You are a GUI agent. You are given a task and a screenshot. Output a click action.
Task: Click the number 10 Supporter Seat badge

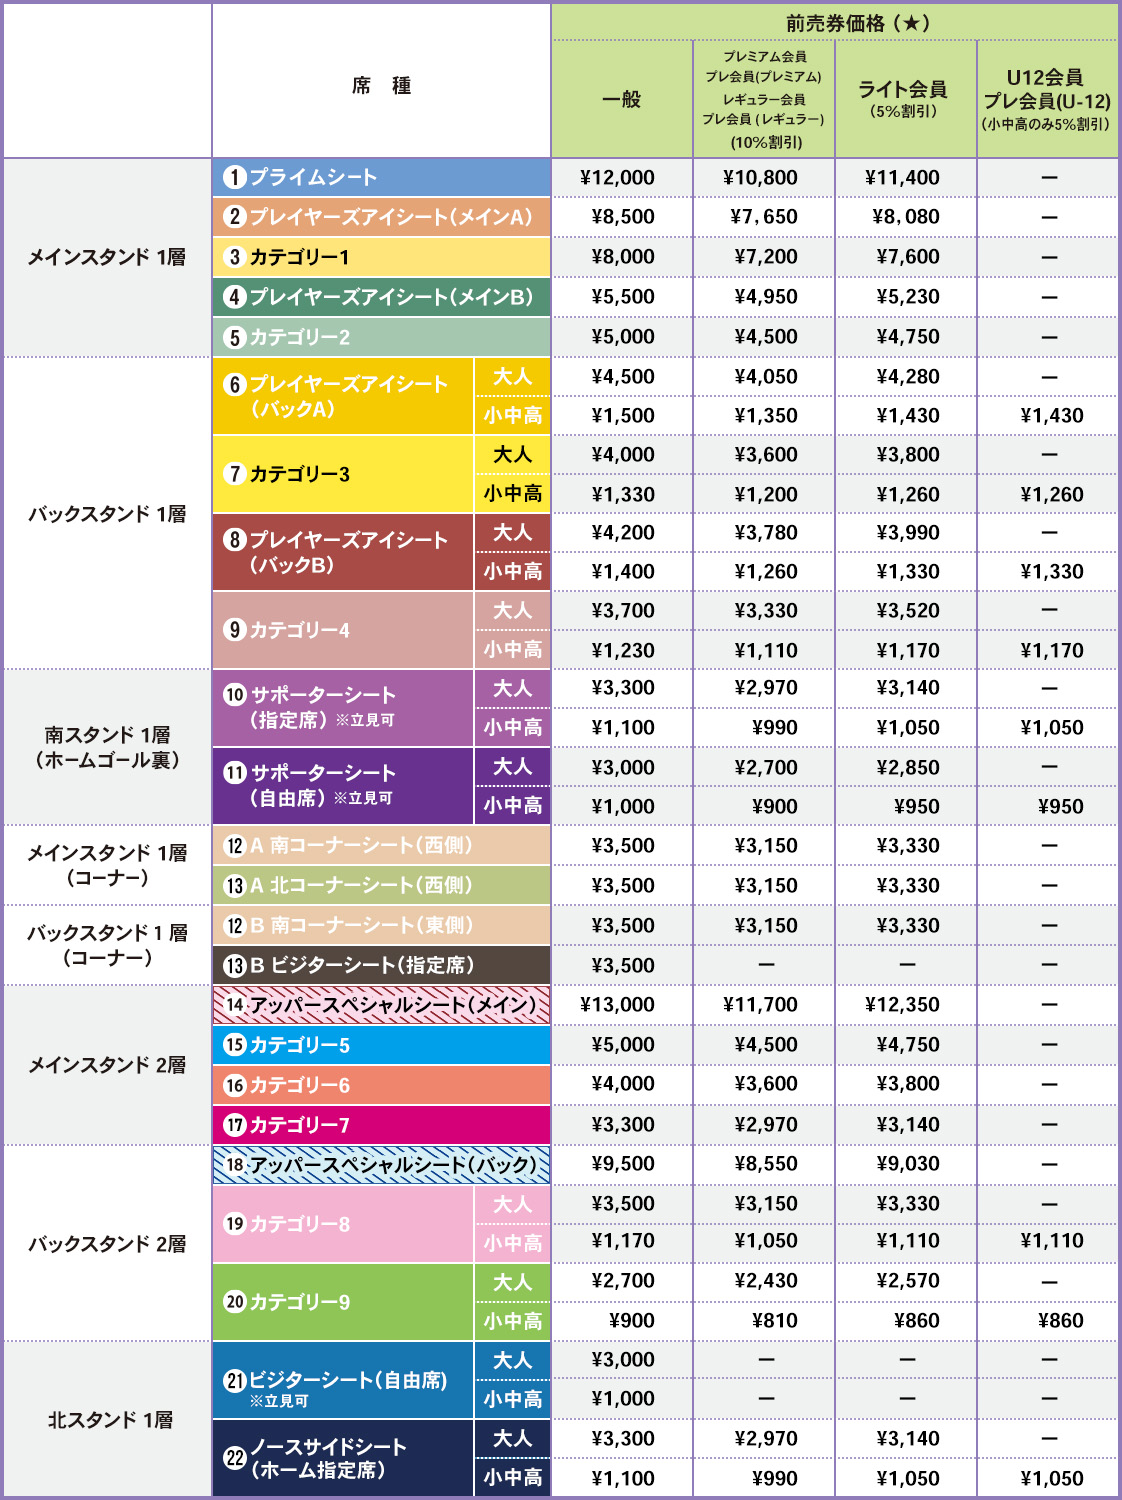pyautogui.click(x=235, y=695)
